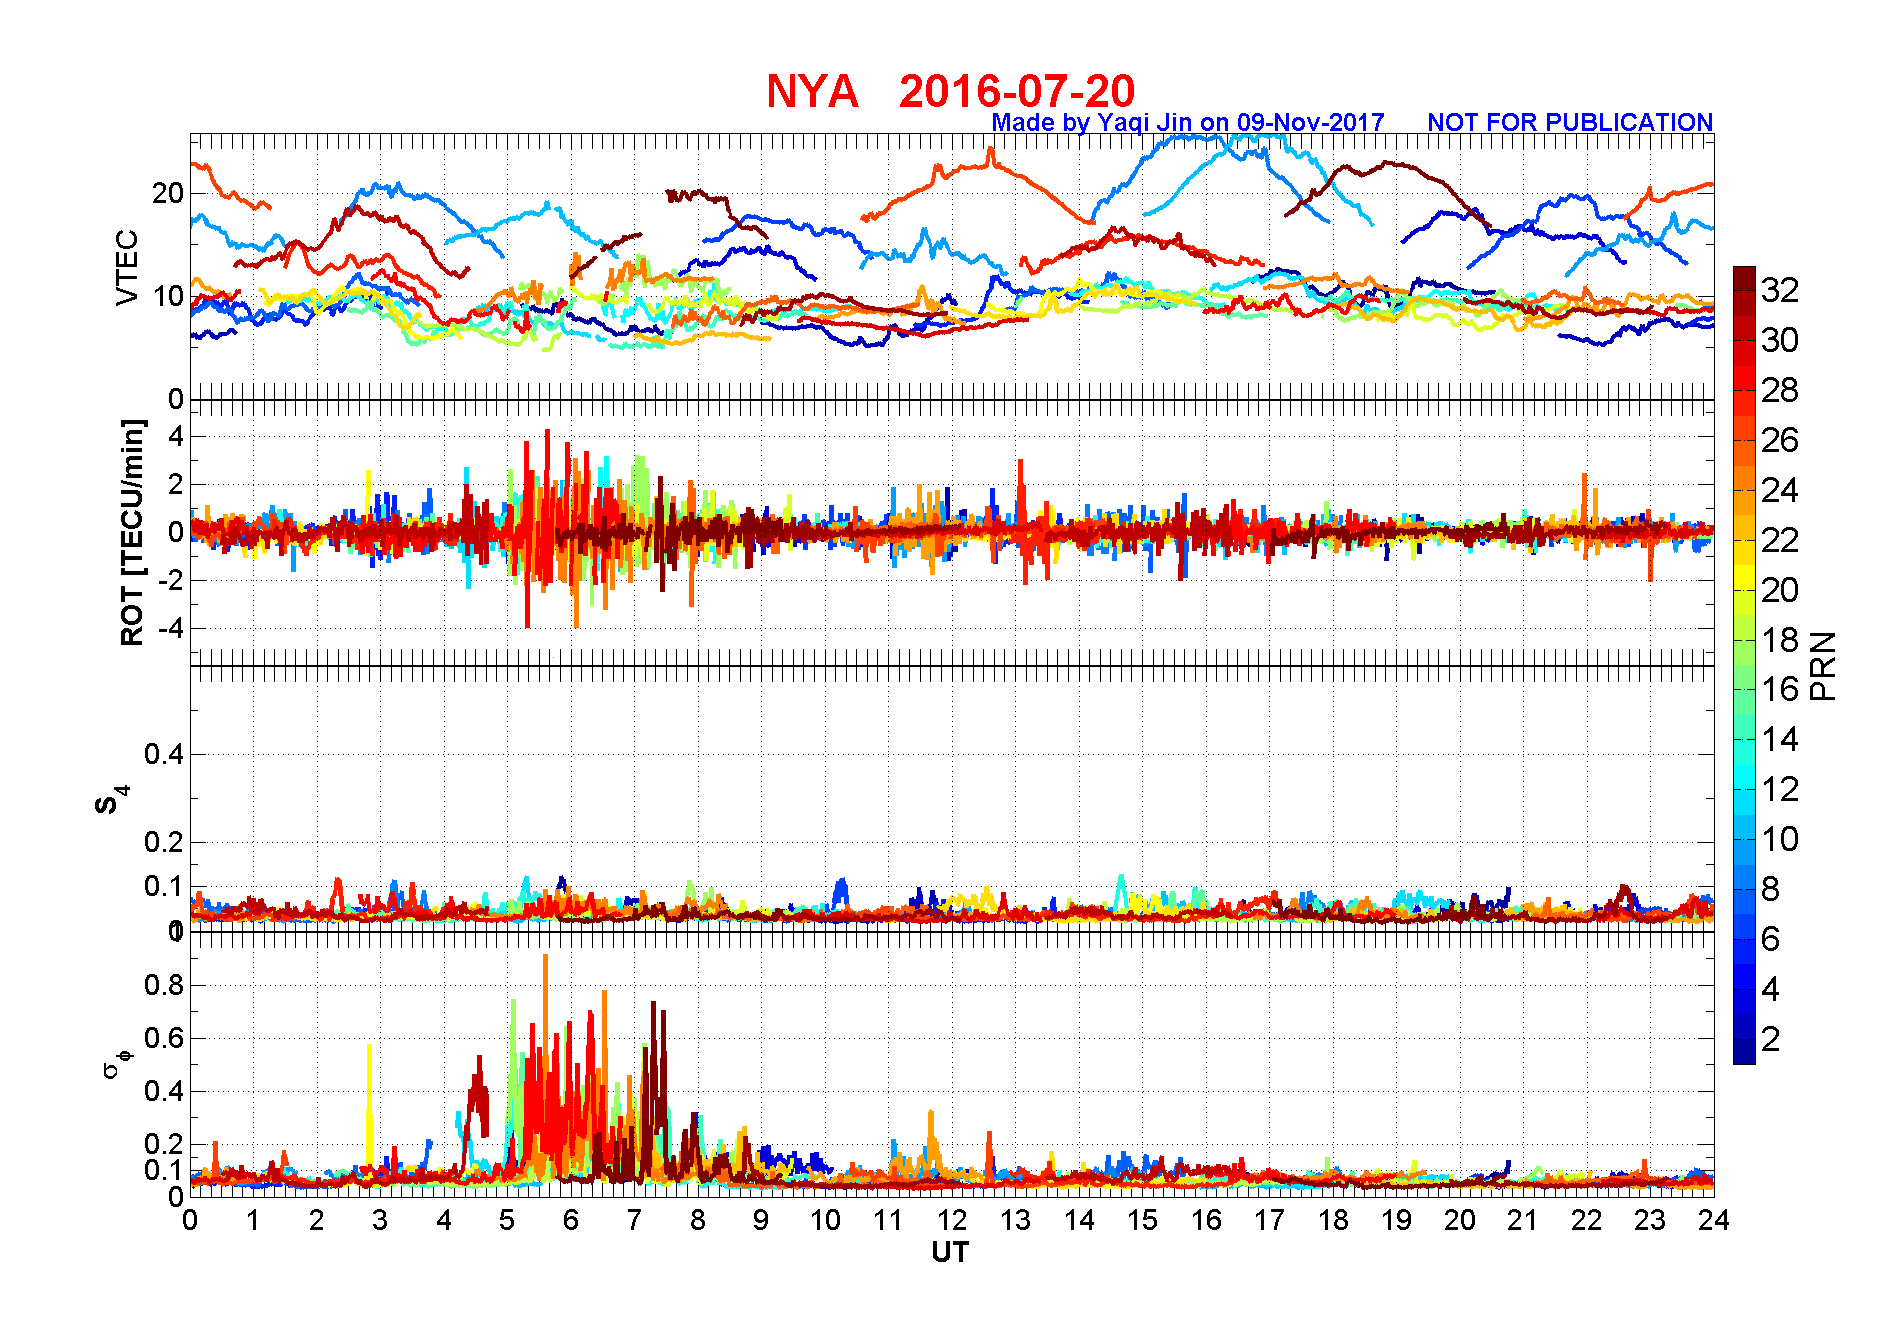The image size is (1904, 1330).
Task: Click the dark blue bottom of the PRN colorbar
Action: (x=1744, y=1052)
